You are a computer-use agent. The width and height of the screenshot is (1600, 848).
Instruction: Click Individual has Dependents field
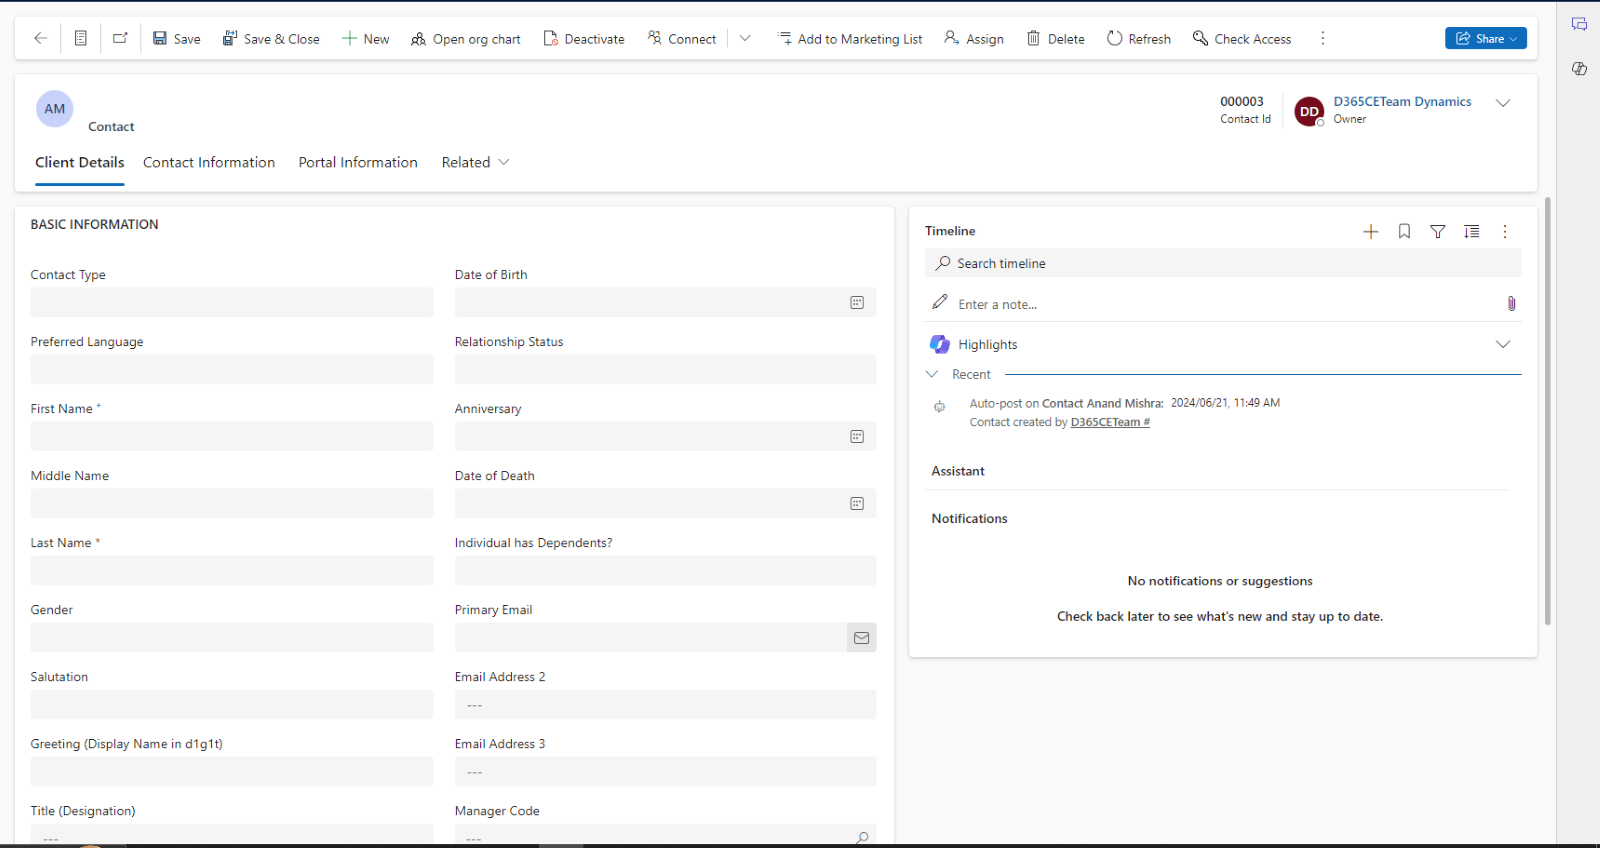(x=665, y=570)
